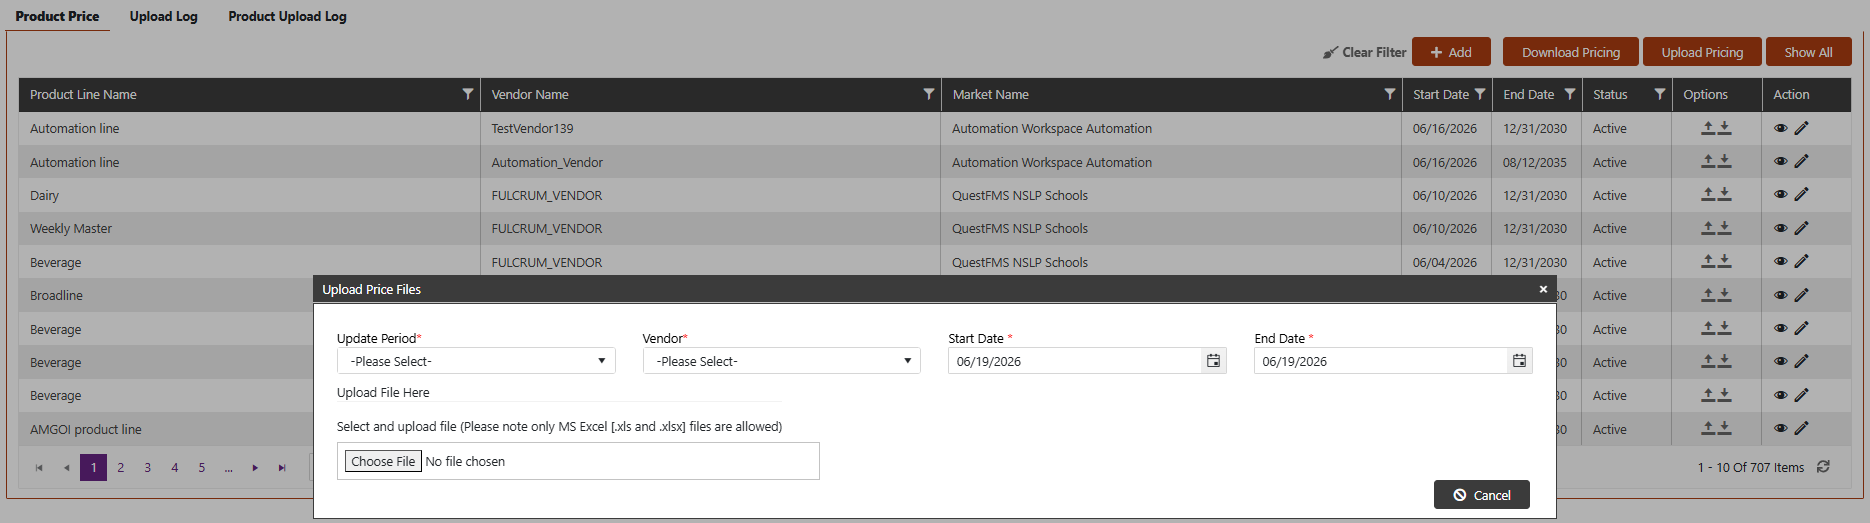The width and height of the screenshot is (1870, 523).
Task: Sort by Options column header
Action: pos(1705,94)
